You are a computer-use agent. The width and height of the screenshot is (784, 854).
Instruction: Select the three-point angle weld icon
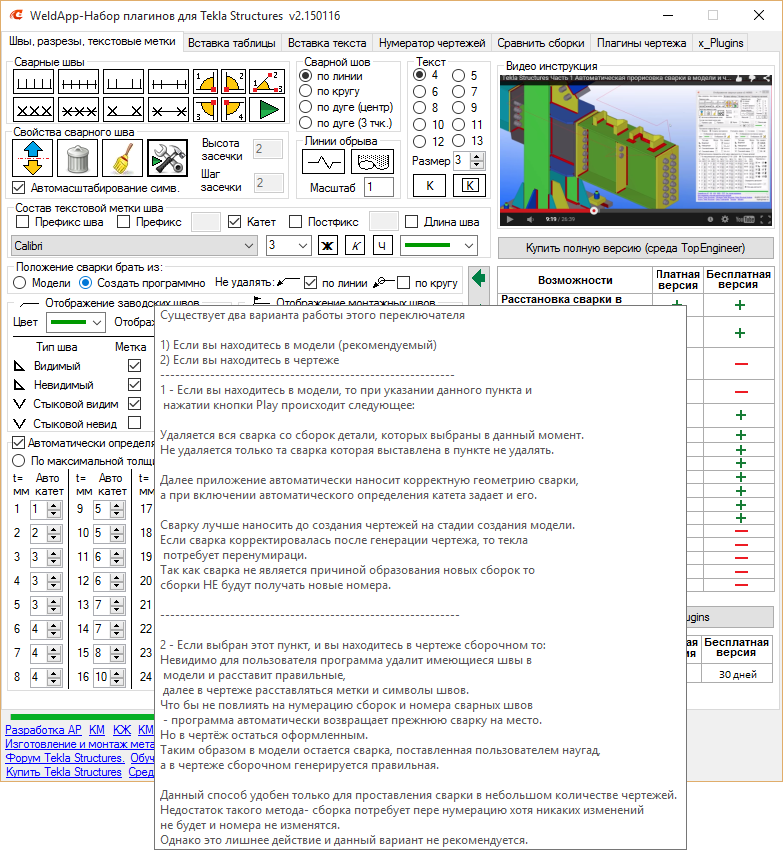click(x=268, y=82)
